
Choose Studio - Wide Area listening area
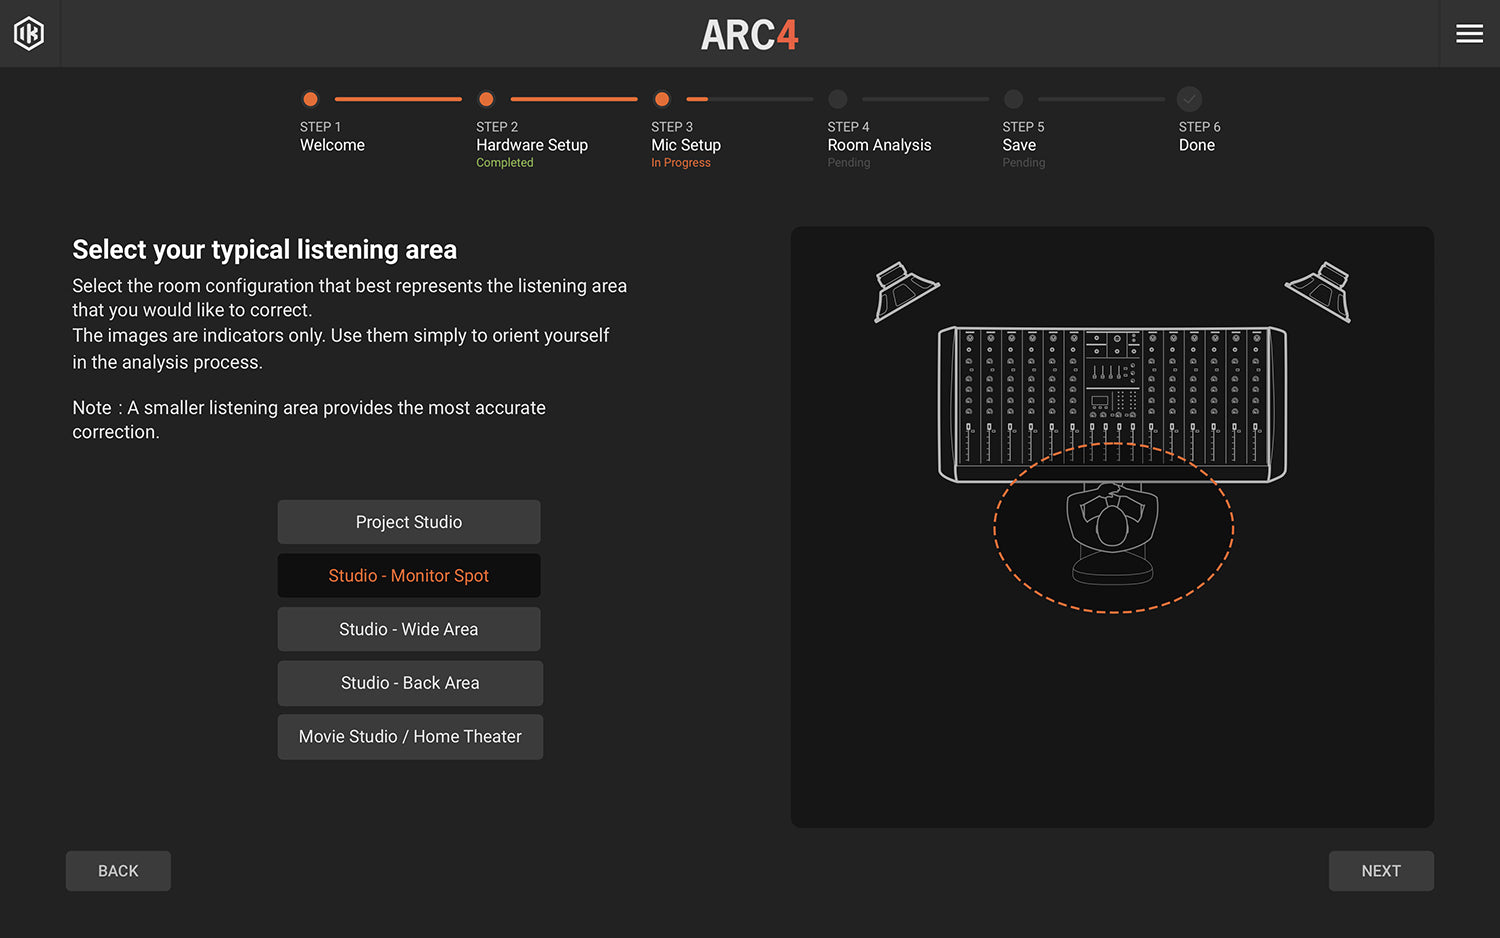[x=409, y=629]
